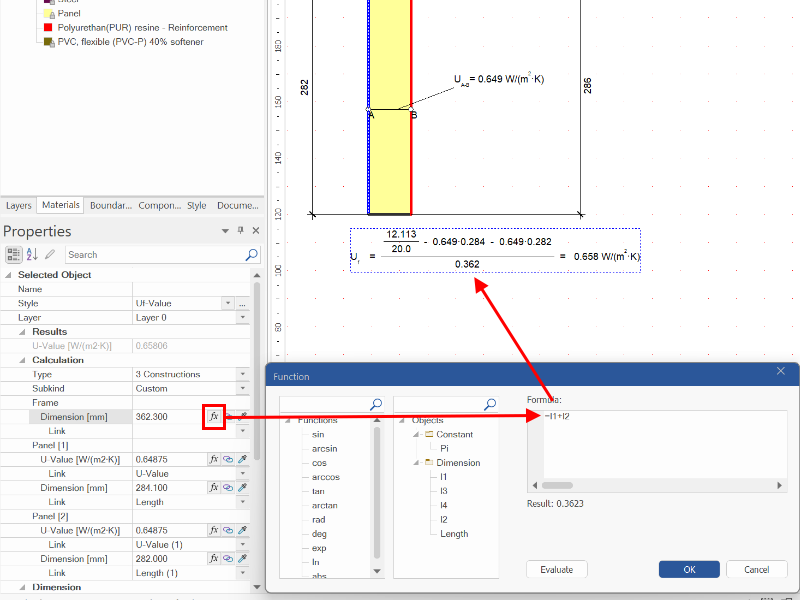The width and height of the screenshot is (800, 600).
Task: Cancel the Function dialog
Action: 757,569
